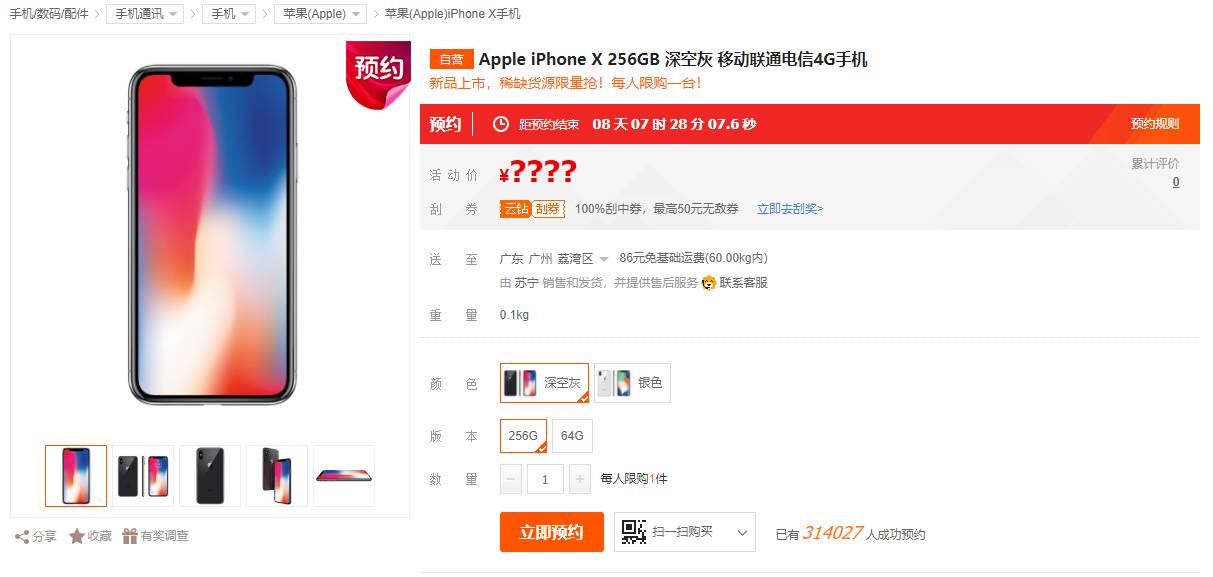The width and height of the screenshot is (1213, 577).
Task: Click the star favorite (收藏) icon
Action: 77,536
